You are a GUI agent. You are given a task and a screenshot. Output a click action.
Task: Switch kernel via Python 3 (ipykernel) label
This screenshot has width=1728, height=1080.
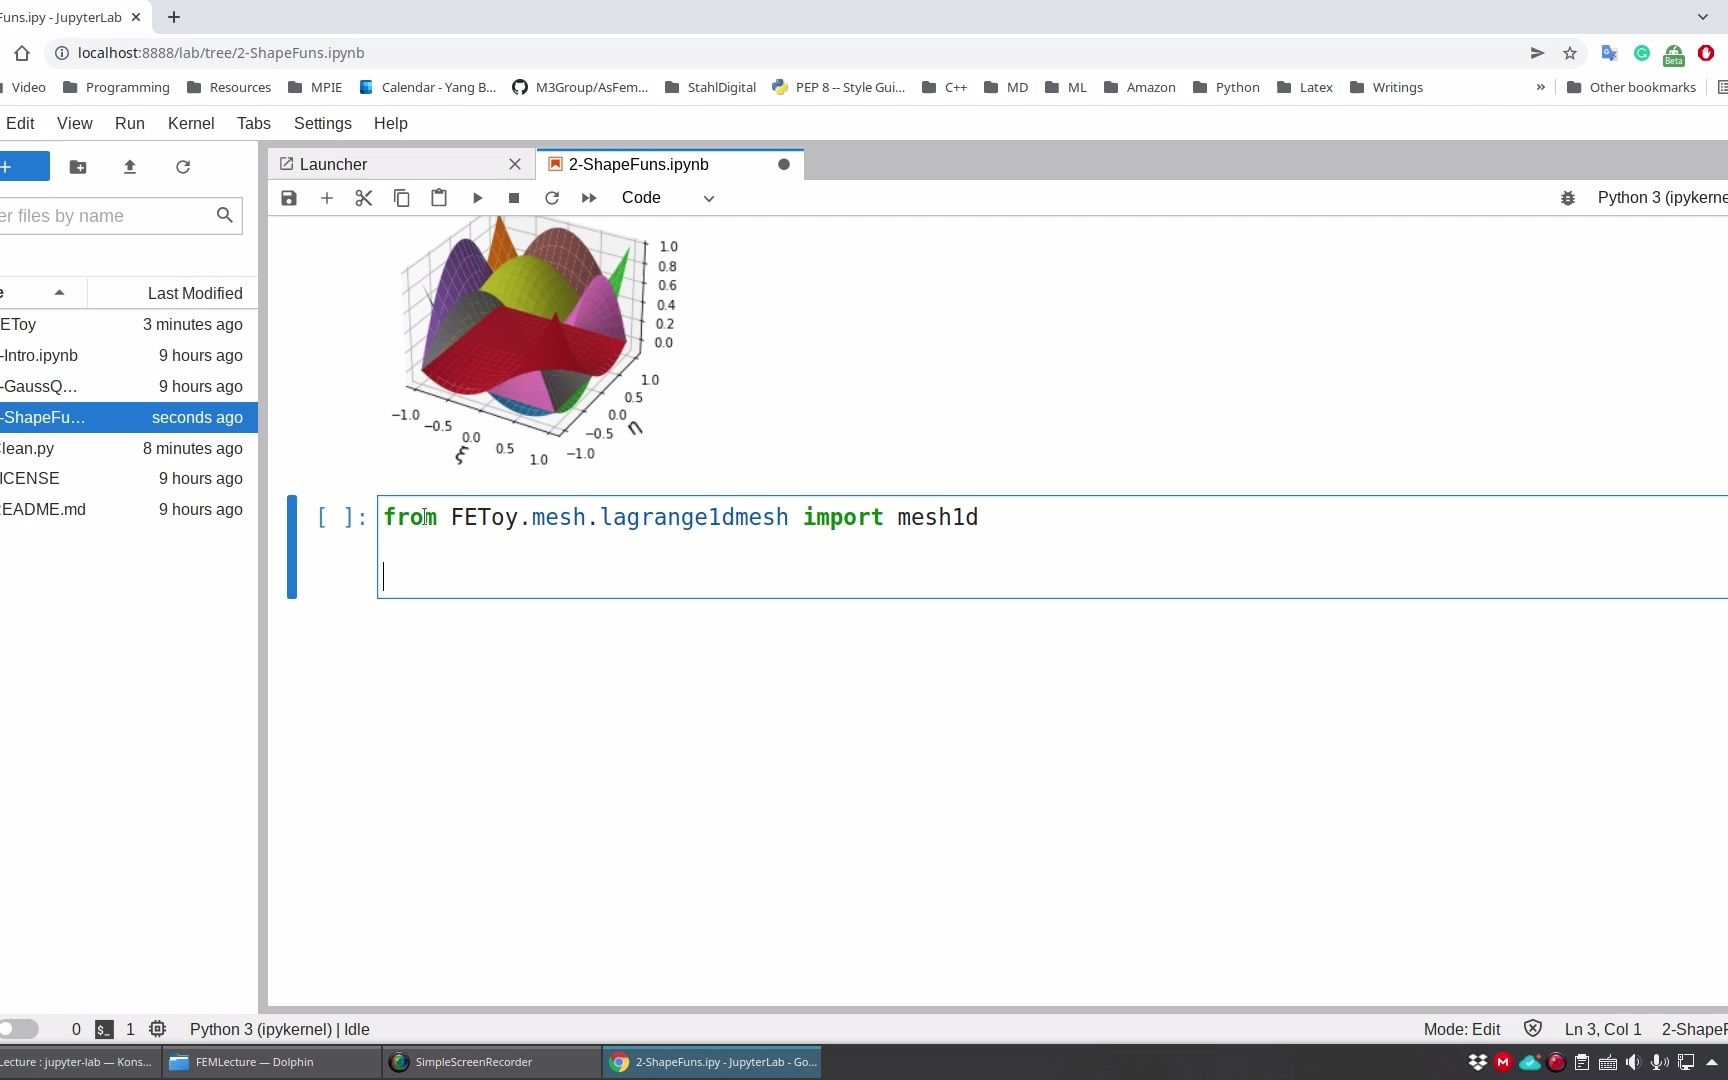click(1662, 198)
